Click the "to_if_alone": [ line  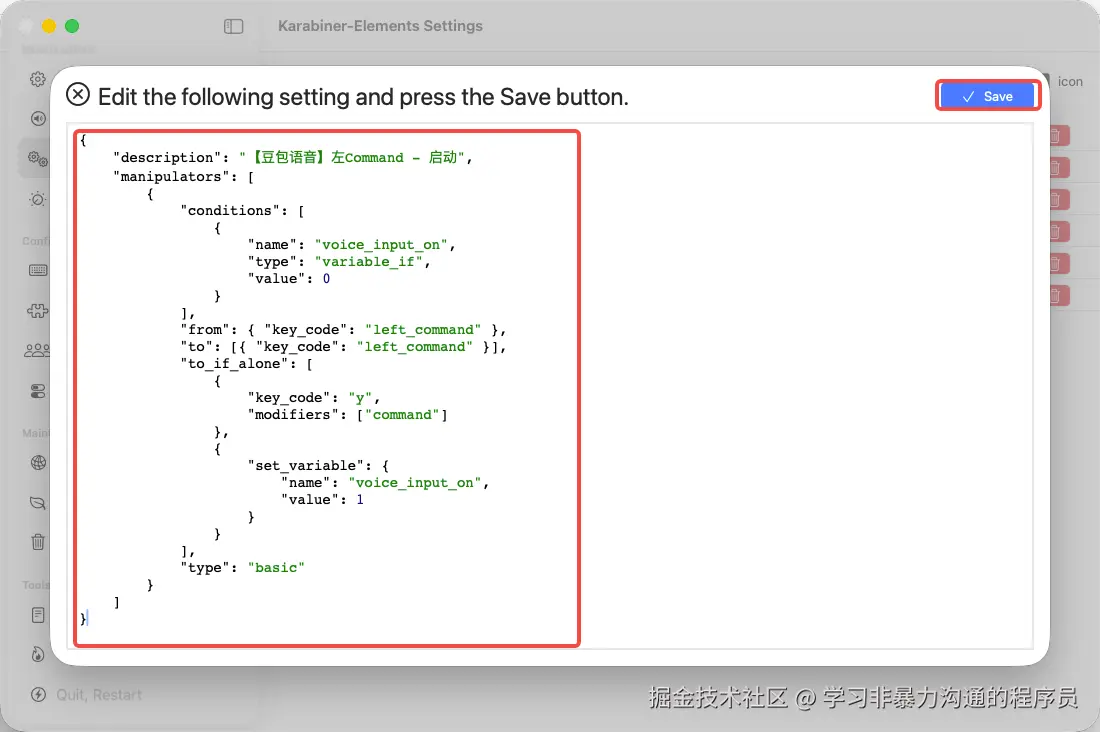246,364
